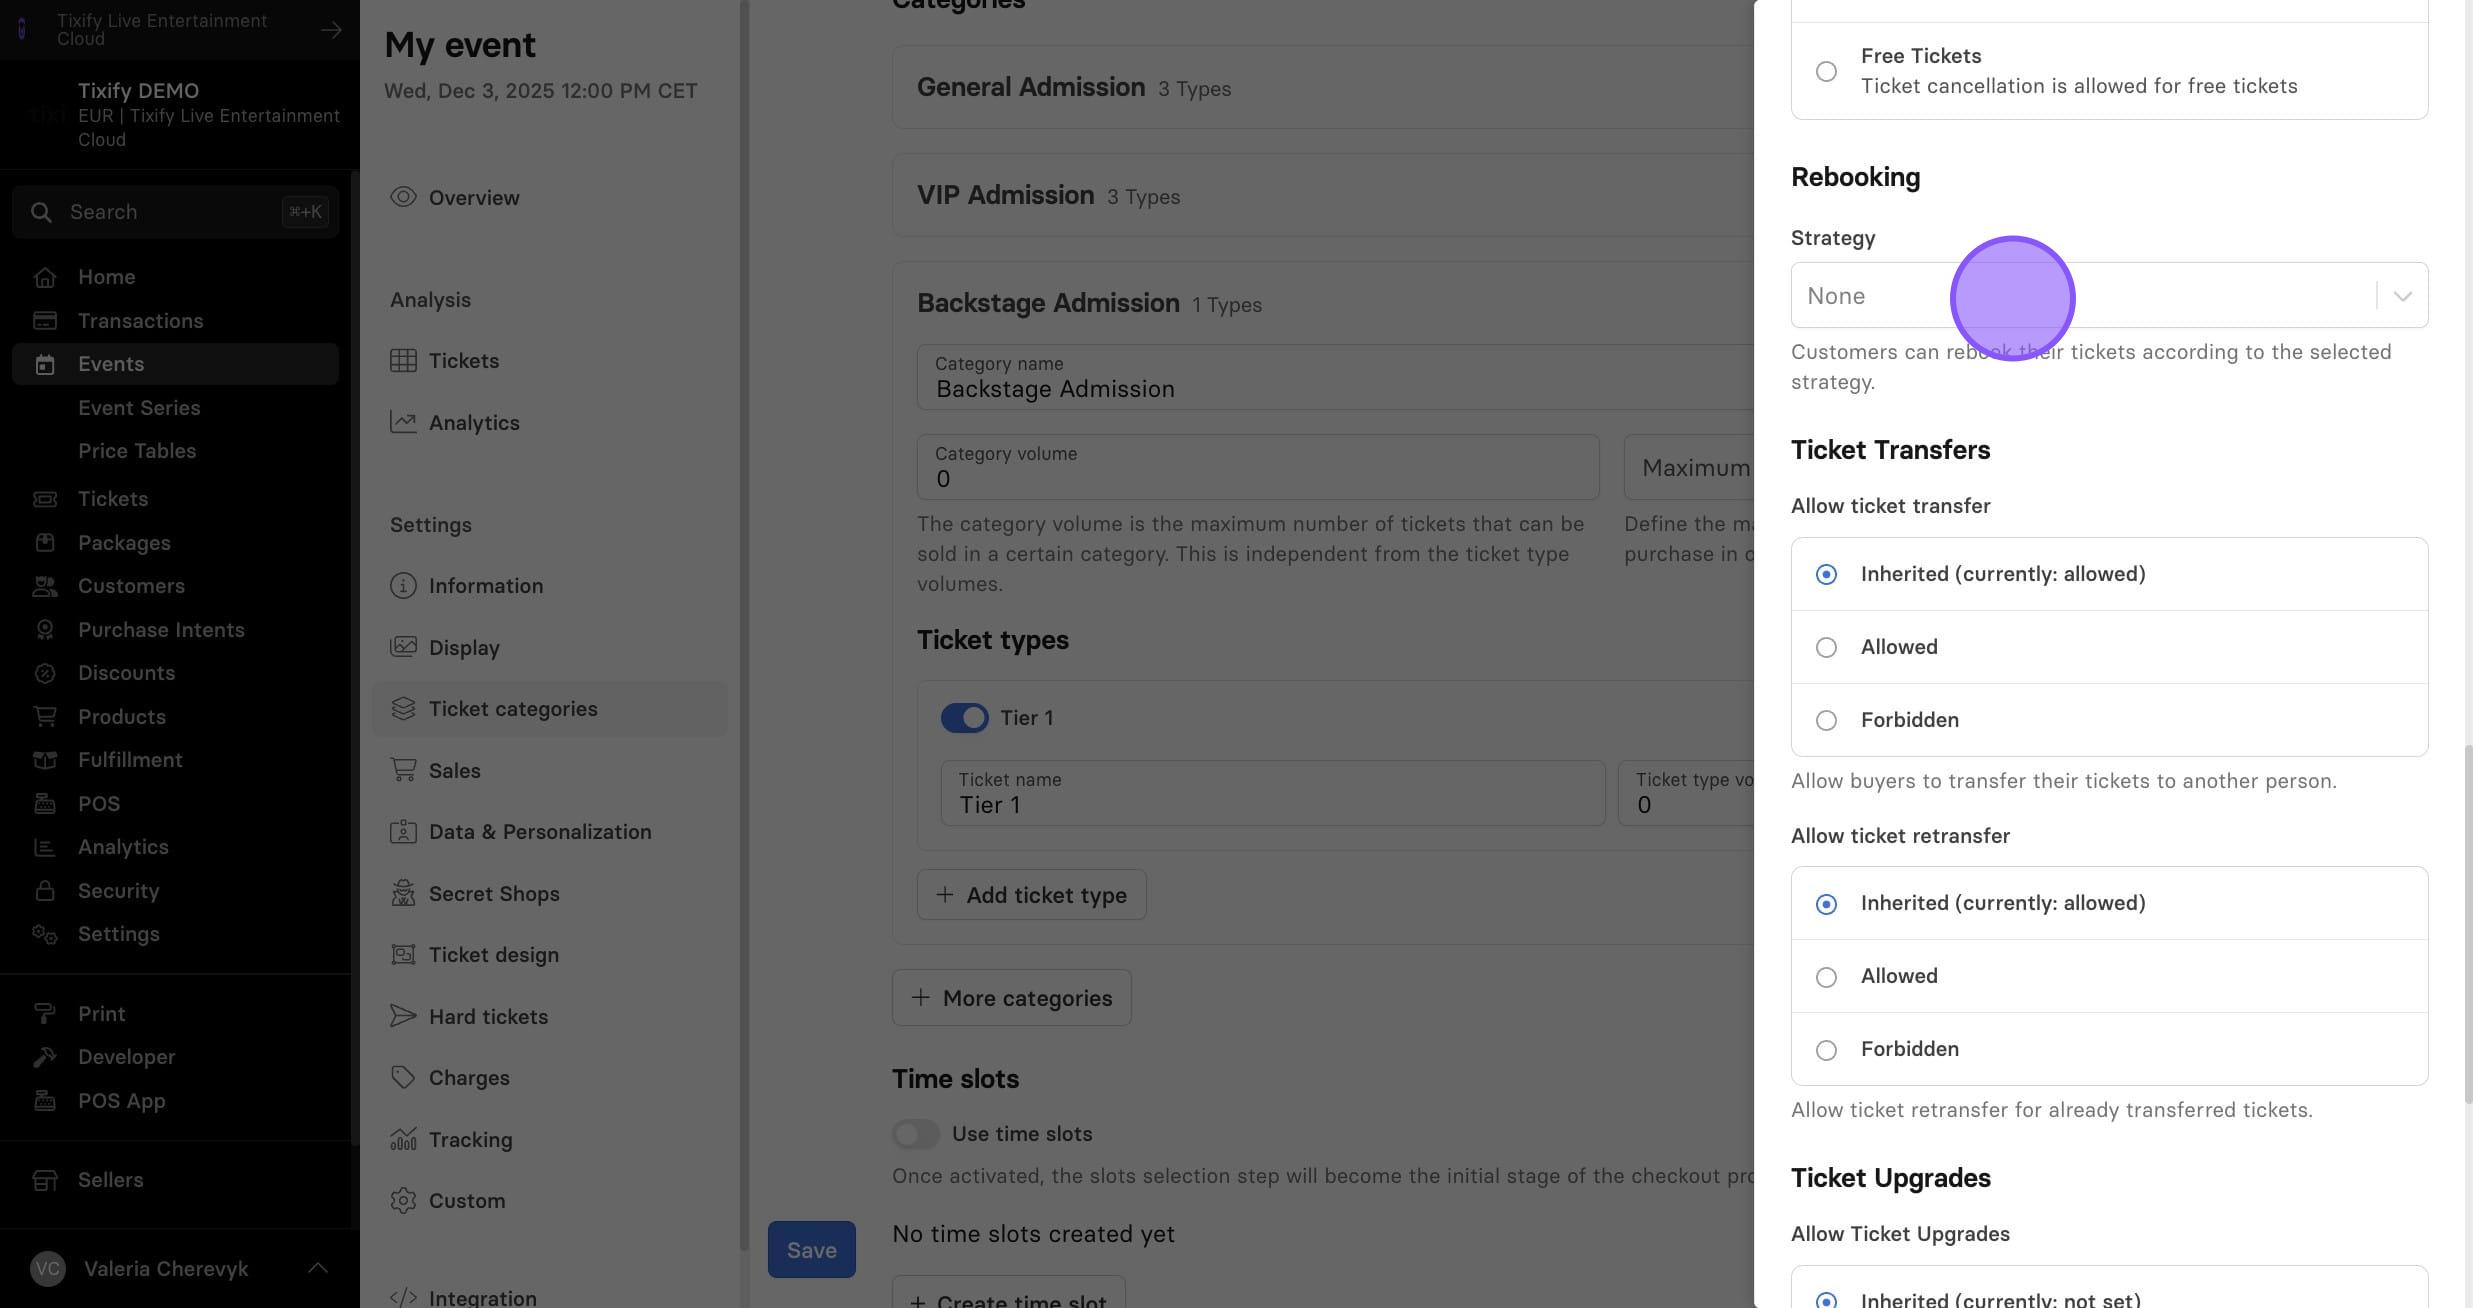The width and height of the screenshot is (2473, 1308).
Task: Click the Packages icon in sidebar
Action: pos(45,543)
